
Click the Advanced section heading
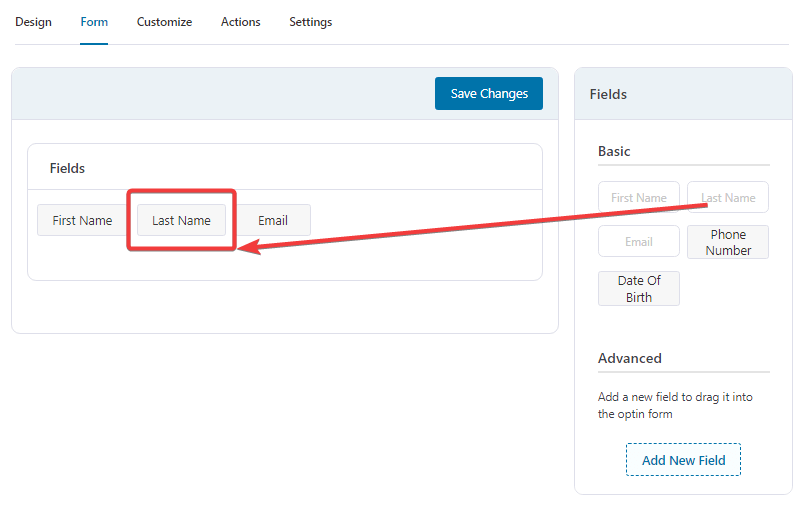coord(629,358)
